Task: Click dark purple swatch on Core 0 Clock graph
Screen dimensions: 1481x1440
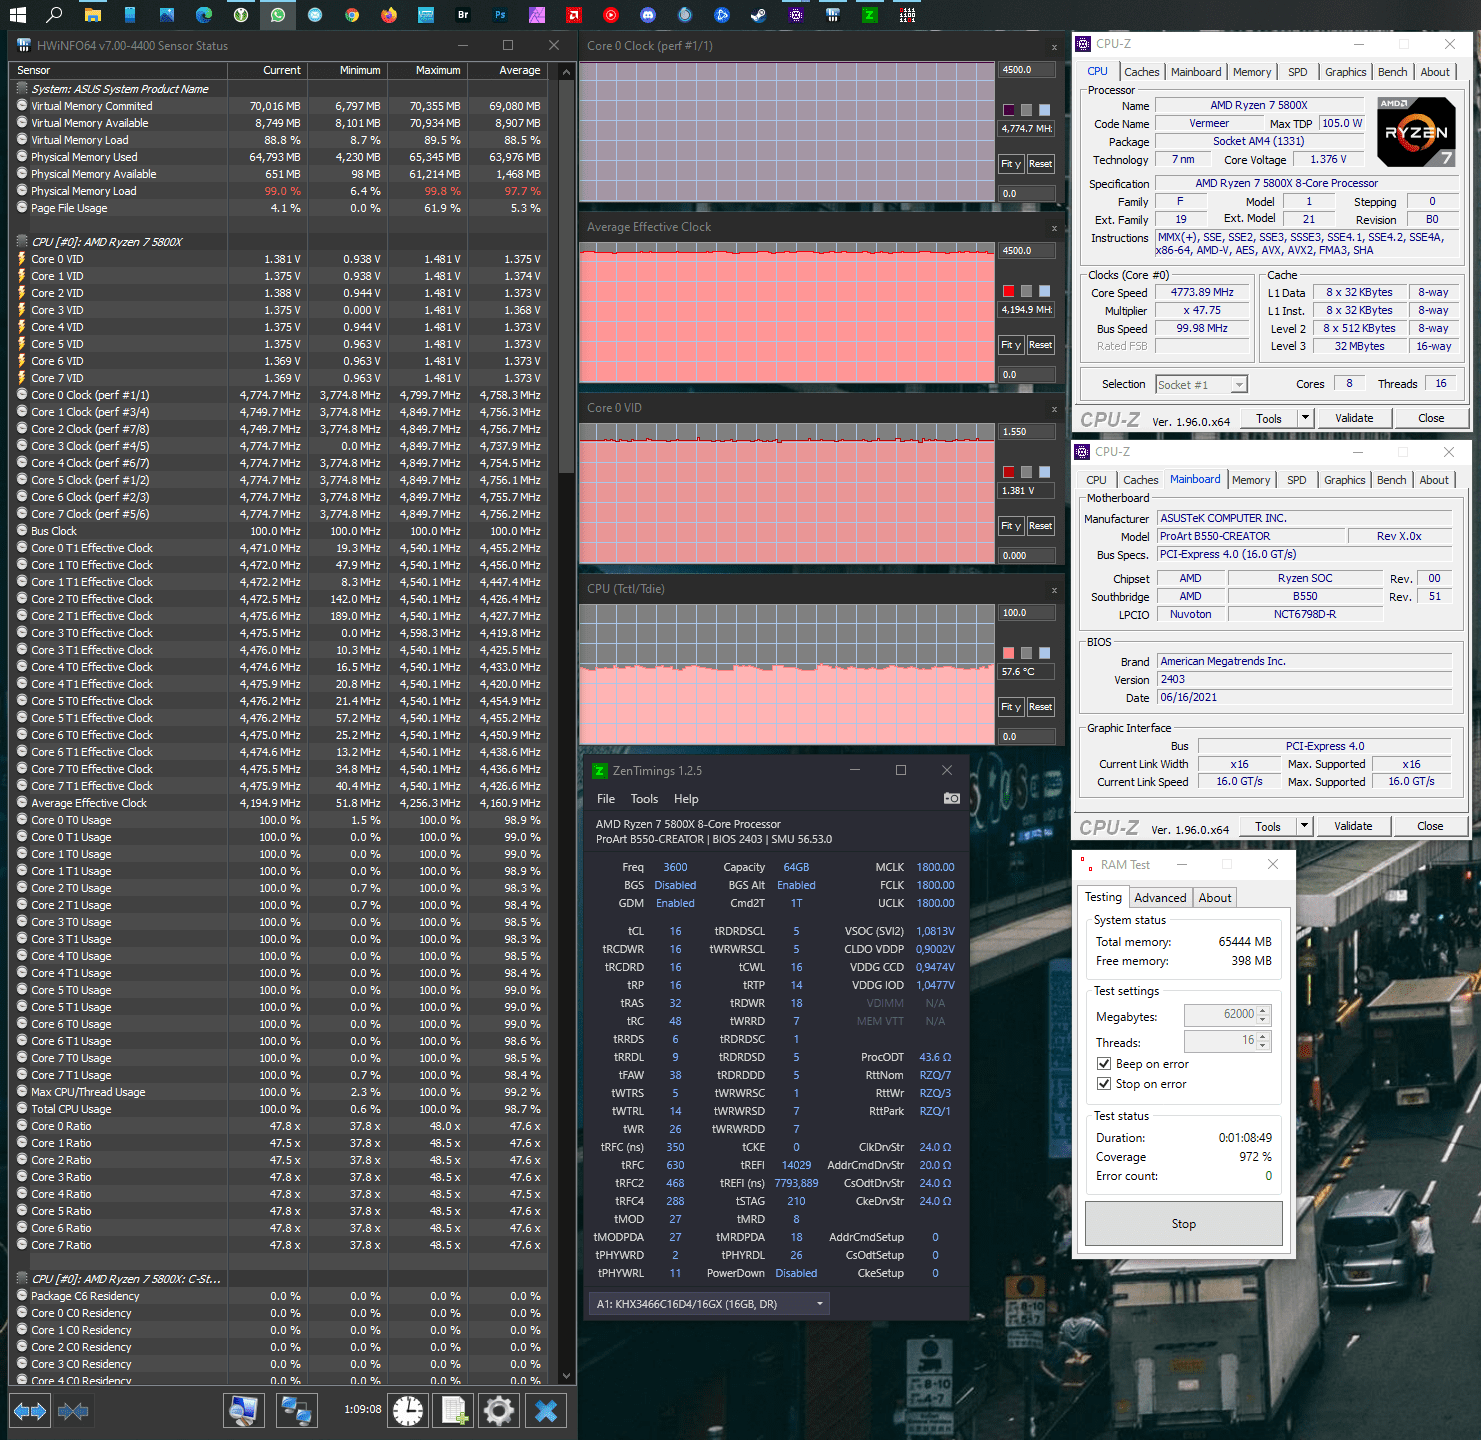Action: click(1009, 110)
